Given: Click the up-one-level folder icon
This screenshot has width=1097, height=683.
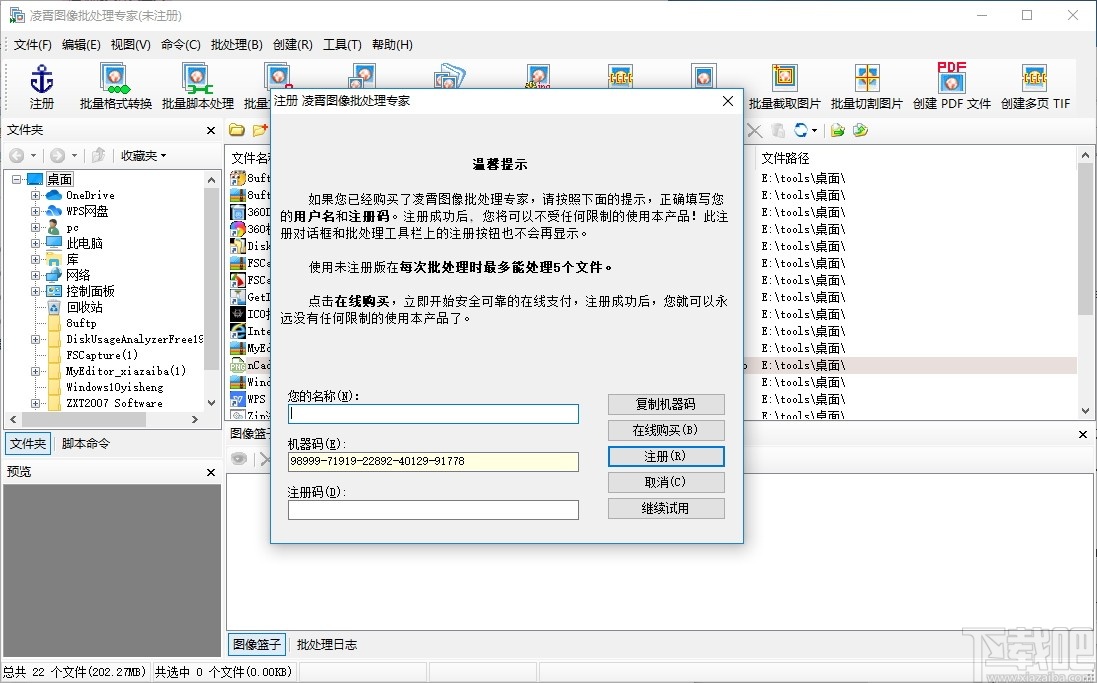Looking at the screenshot, I should [99, 155].
